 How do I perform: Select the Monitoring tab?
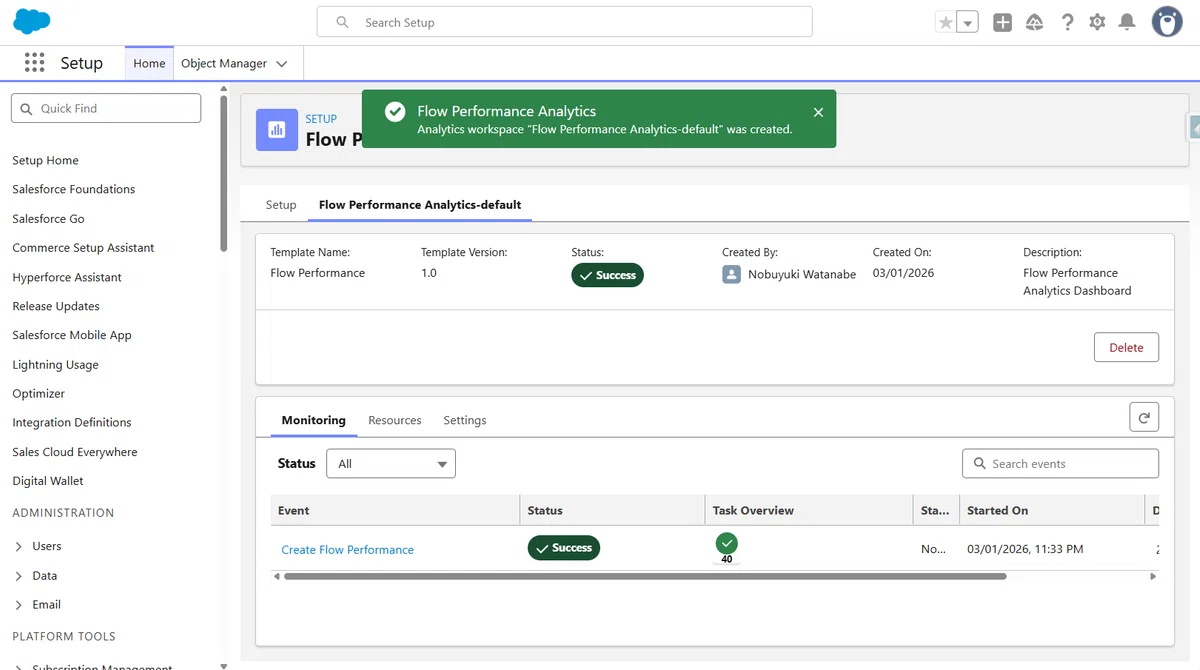[x=313, y=420]
